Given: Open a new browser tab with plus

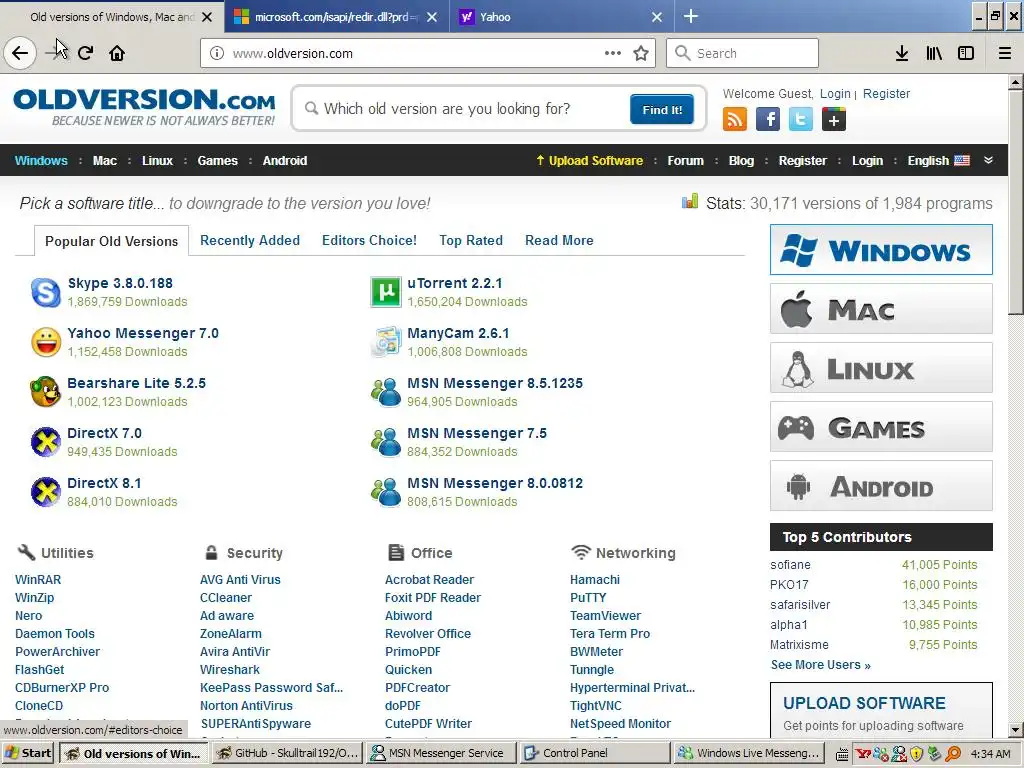Looking at the screenshot, I should tap(691, 16).
